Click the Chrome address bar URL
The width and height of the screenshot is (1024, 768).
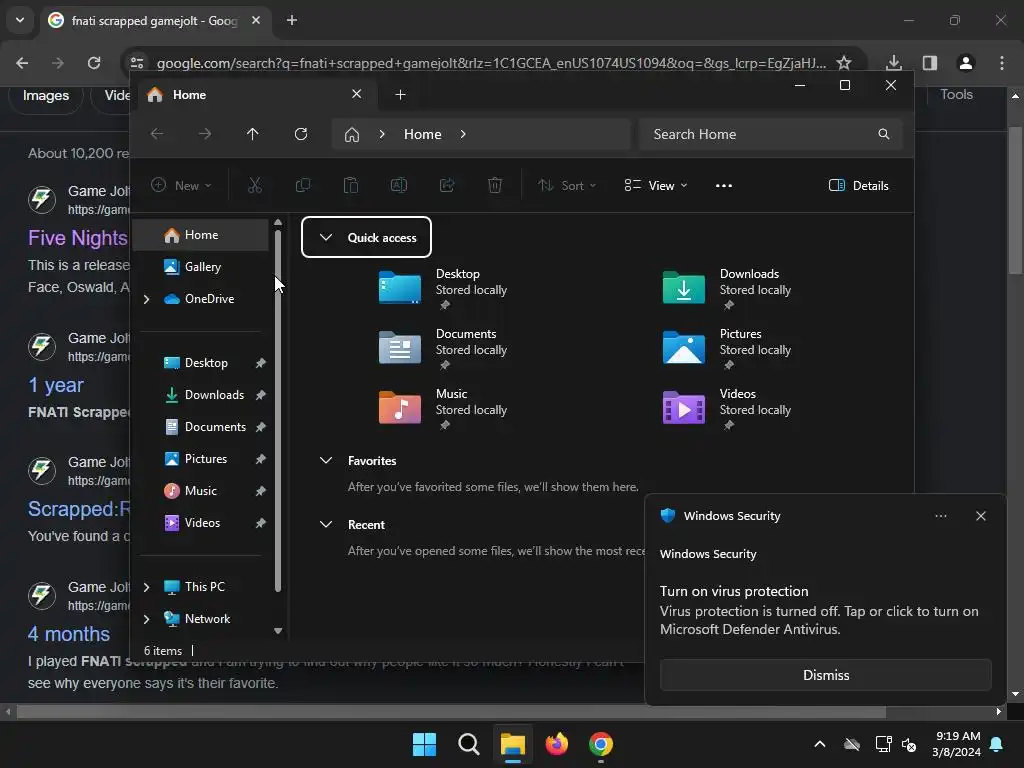[491, 63]
